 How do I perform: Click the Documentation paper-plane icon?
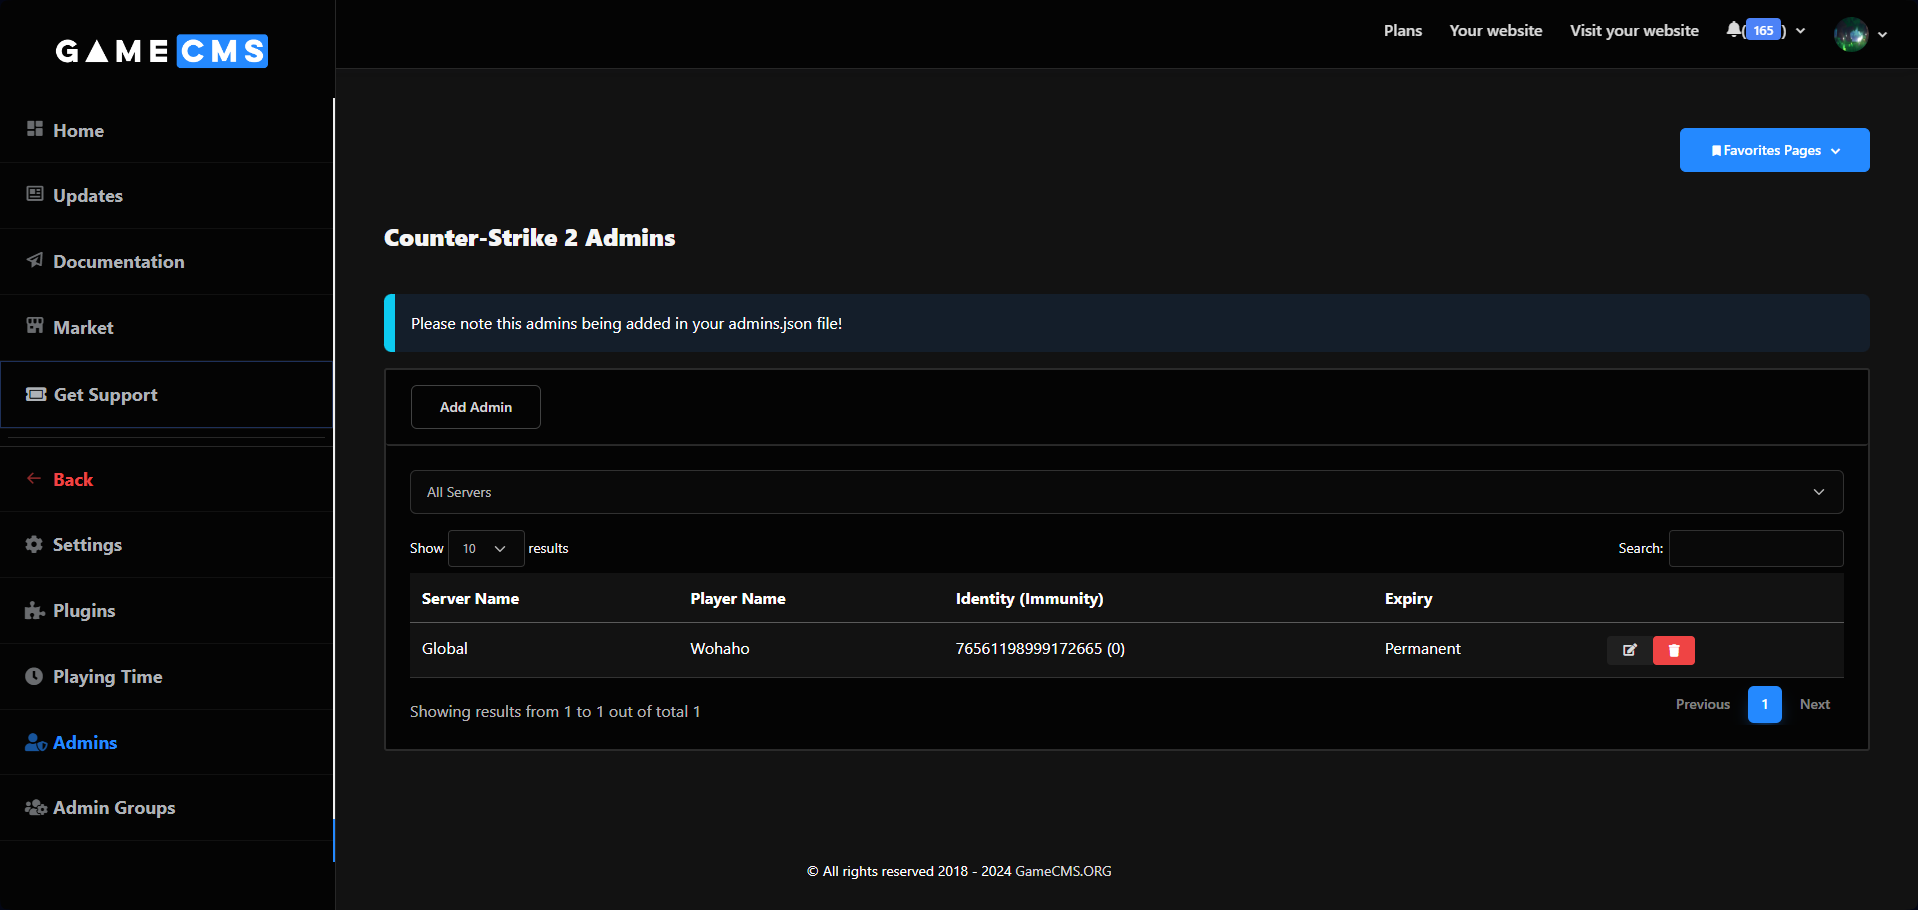click(x=35, y=260)
